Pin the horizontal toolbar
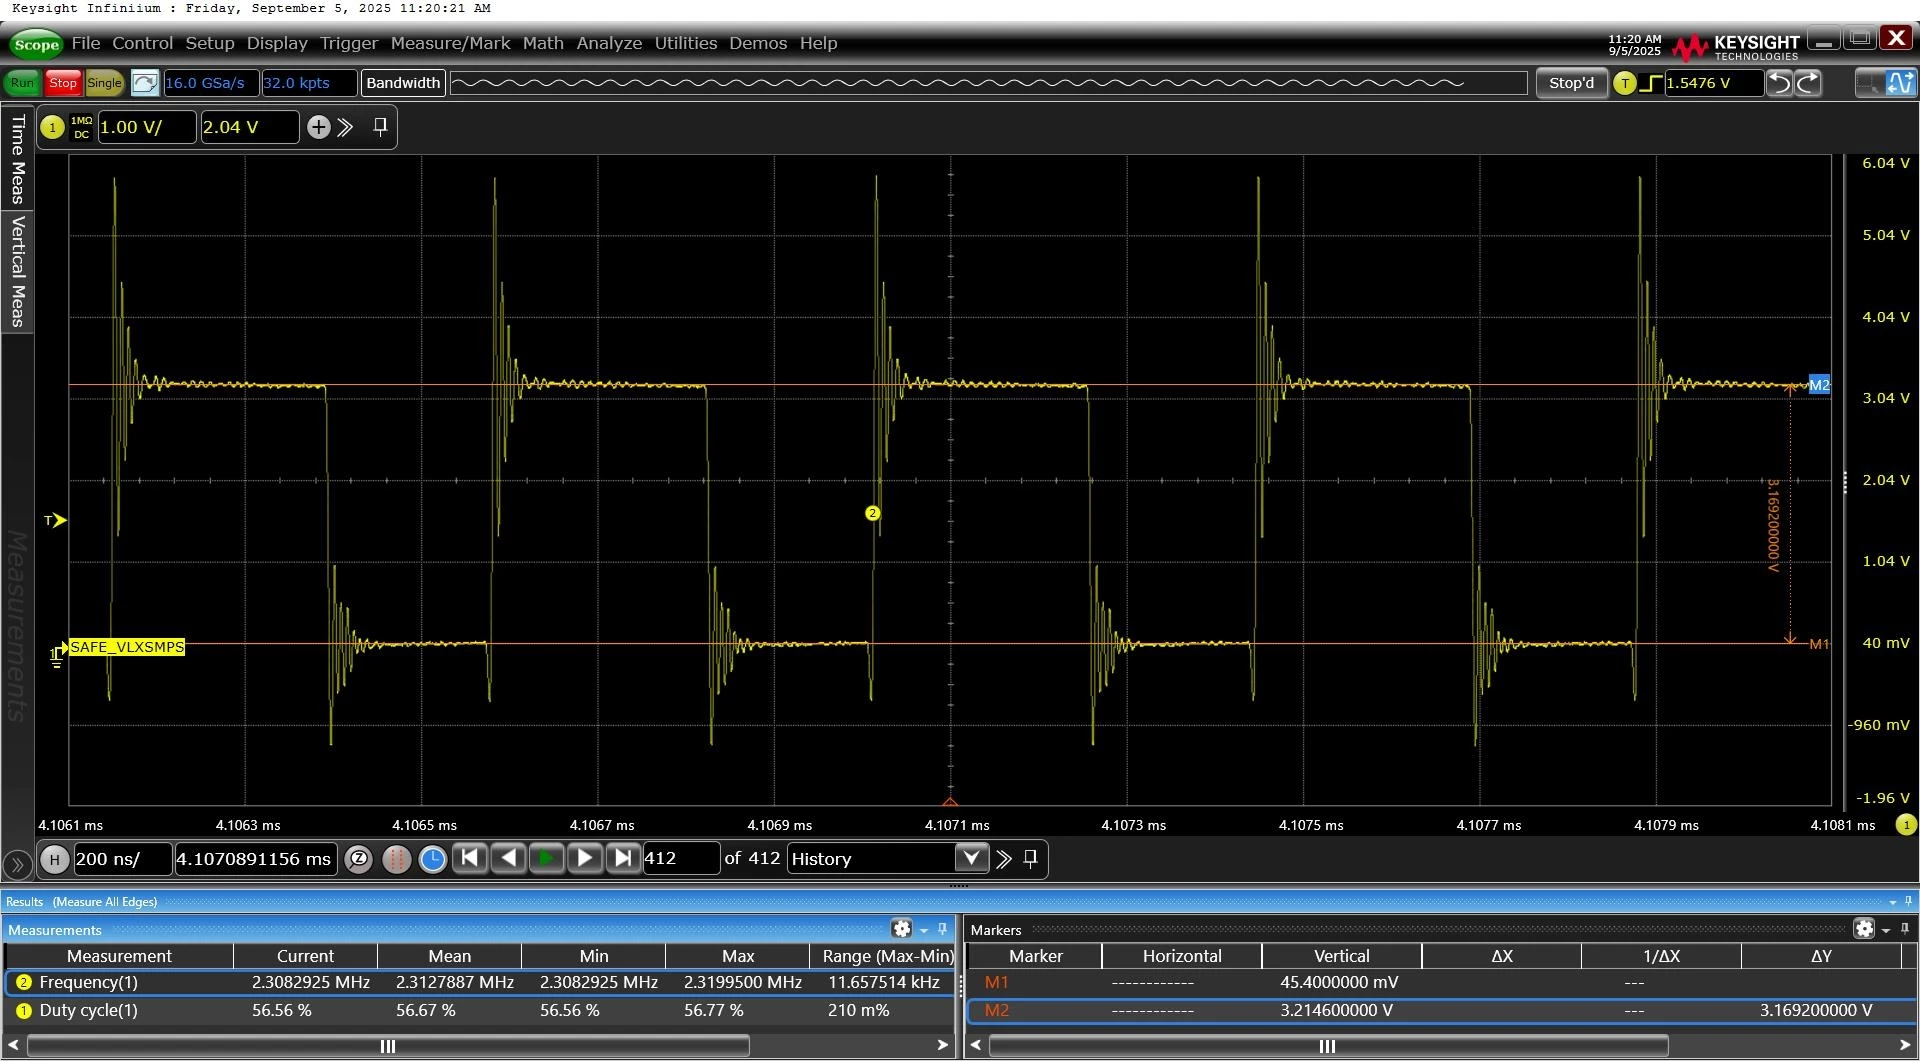This screenshot has height=1061, width=1920. coord(1031,858)
